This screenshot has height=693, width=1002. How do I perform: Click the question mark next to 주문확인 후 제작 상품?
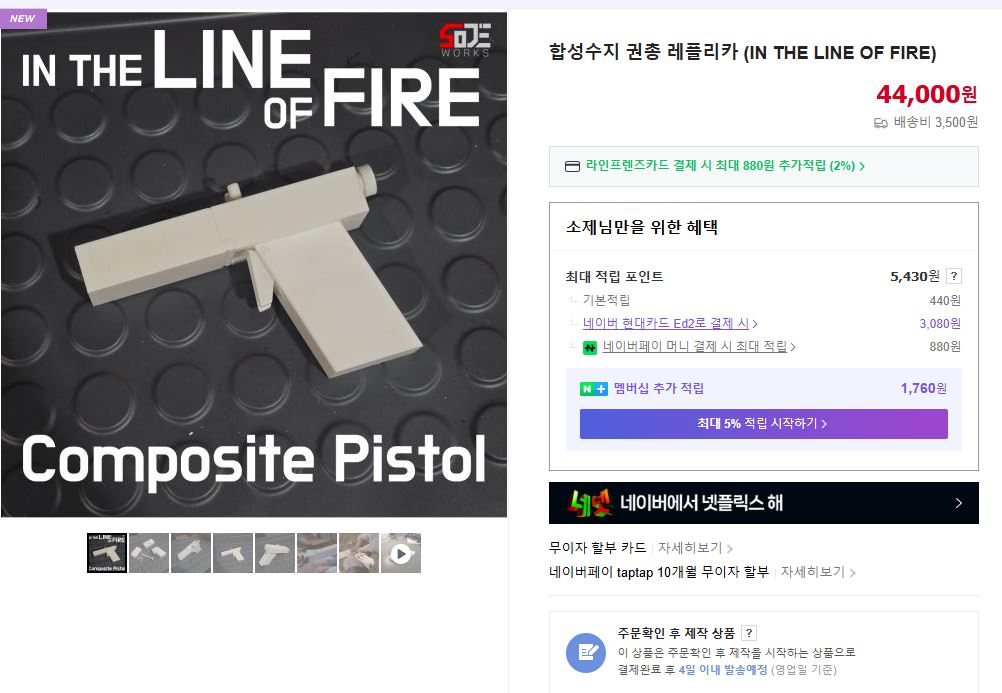click(749, 633)
